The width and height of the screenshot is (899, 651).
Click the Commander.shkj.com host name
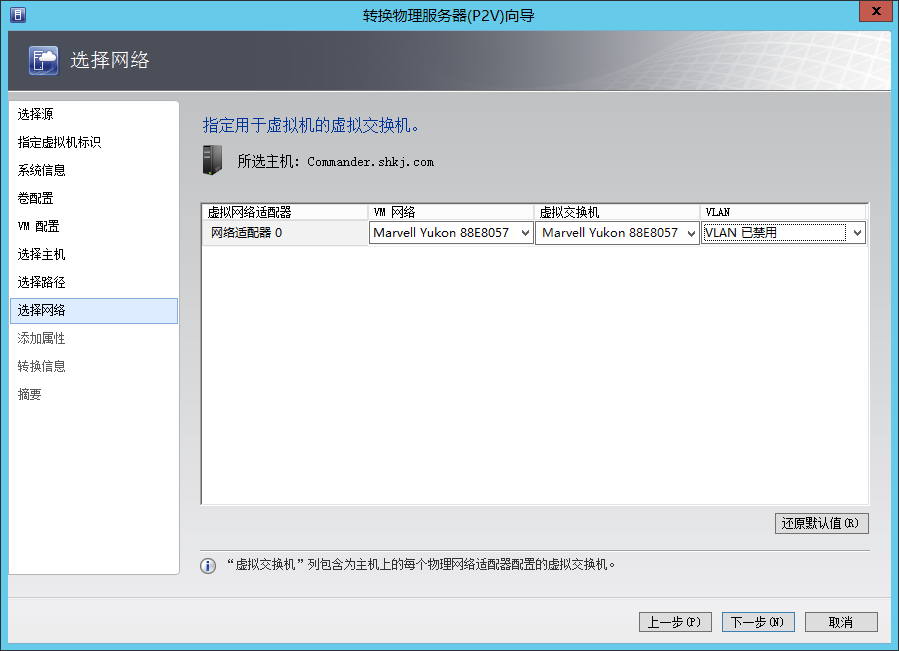click(x=370, y=162)
